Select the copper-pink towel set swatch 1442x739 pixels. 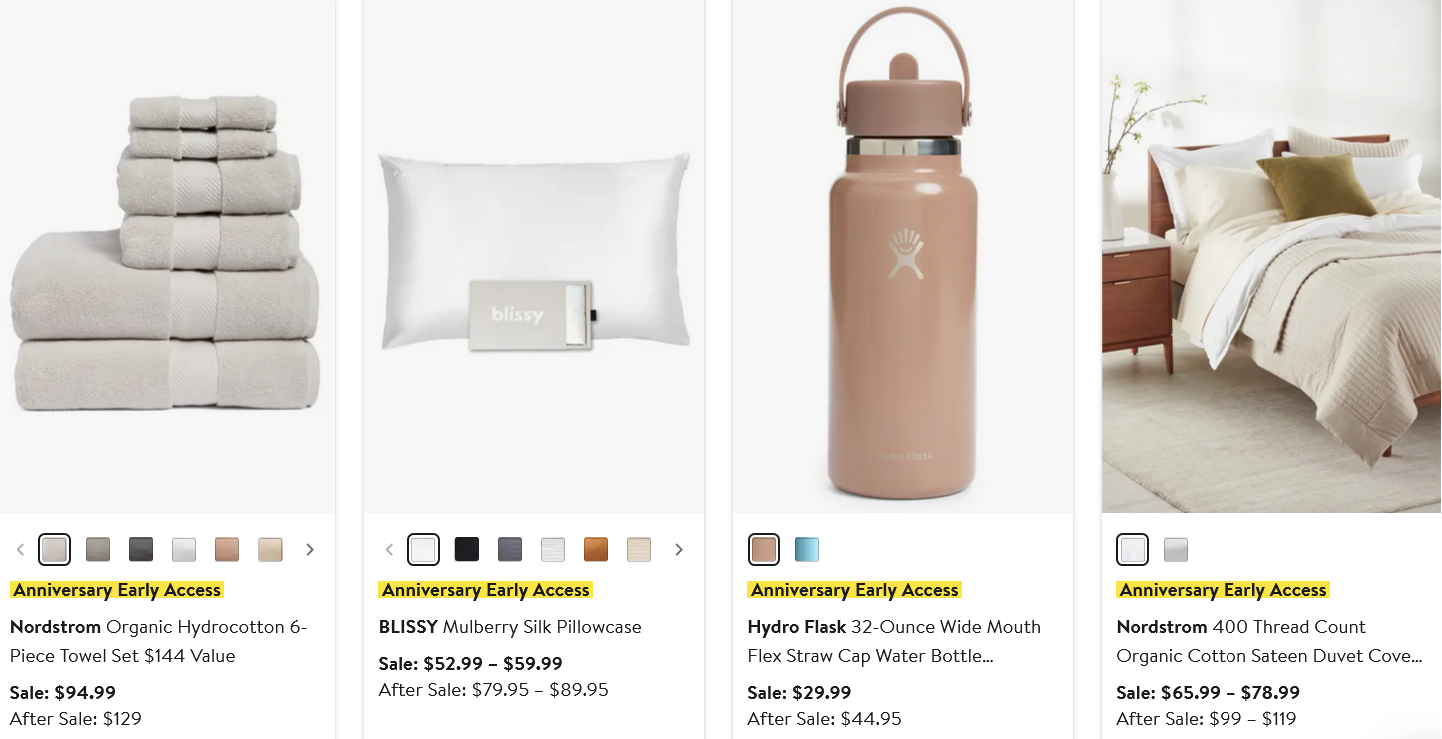227,549
